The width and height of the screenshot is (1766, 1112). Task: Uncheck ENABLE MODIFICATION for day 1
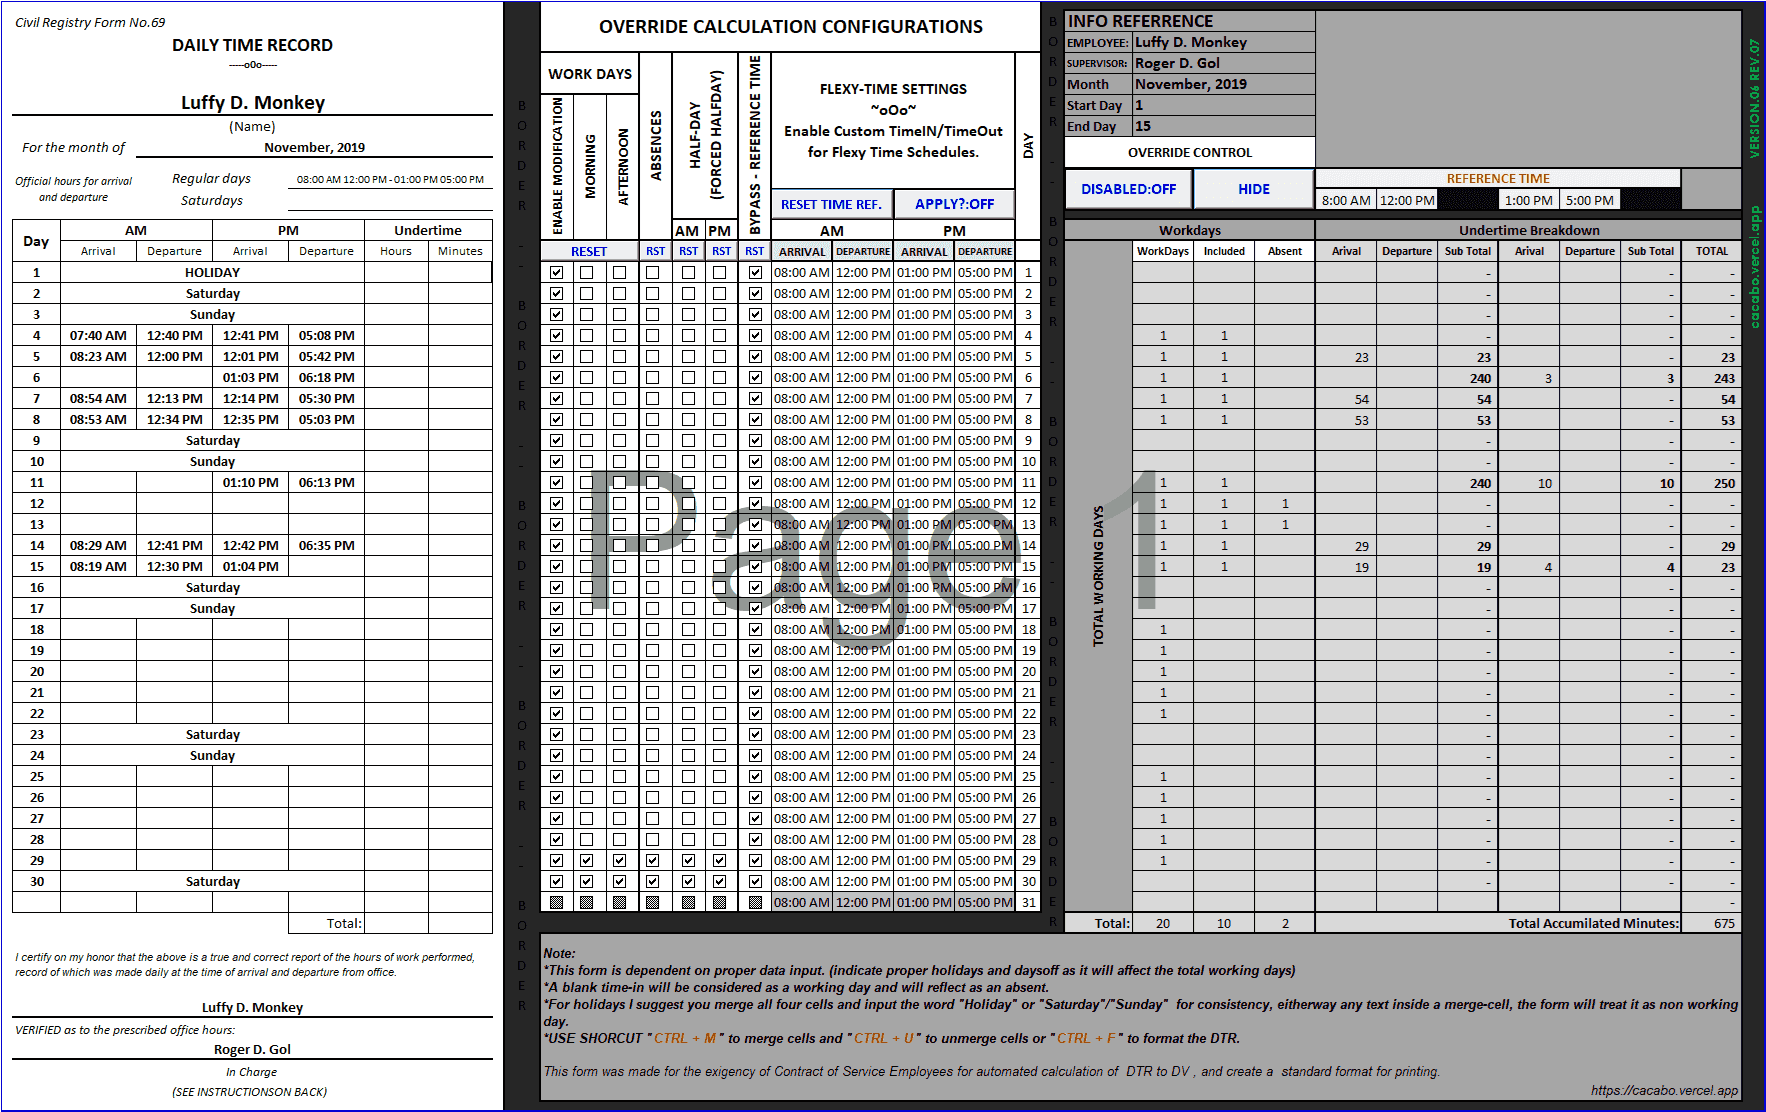(555, 271)
